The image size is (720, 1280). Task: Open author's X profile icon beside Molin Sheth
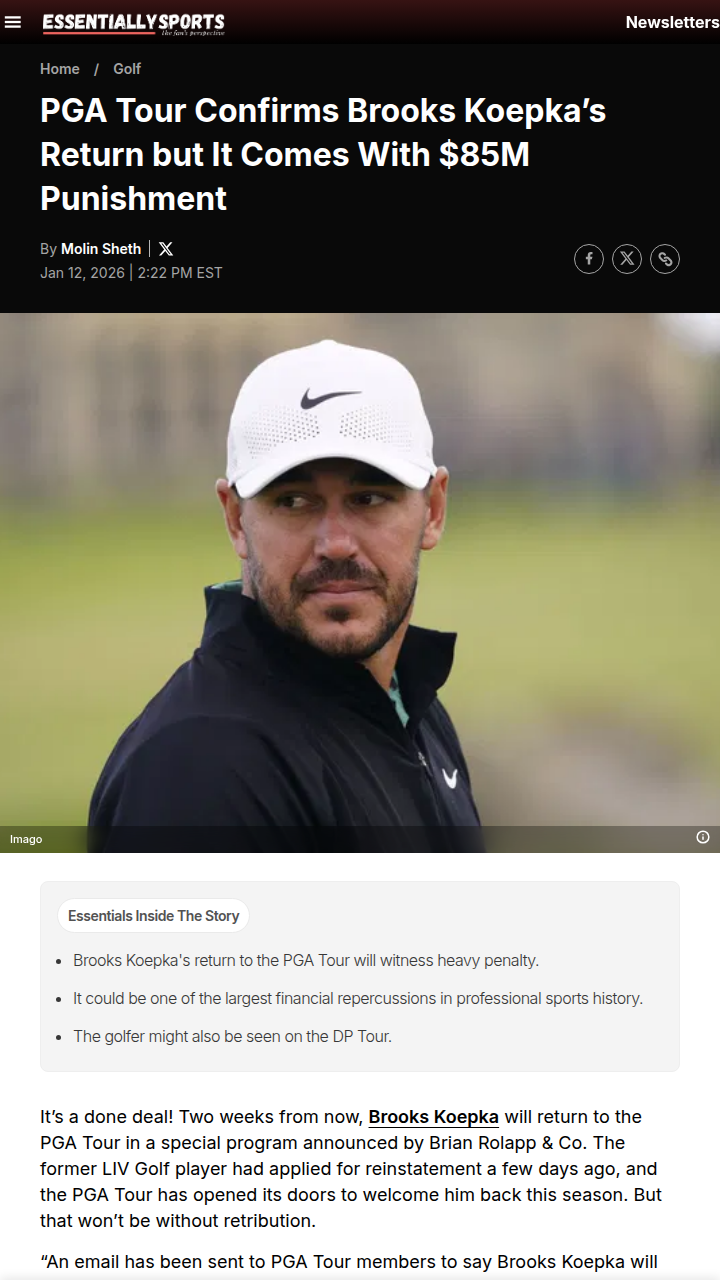coord(166,249)
